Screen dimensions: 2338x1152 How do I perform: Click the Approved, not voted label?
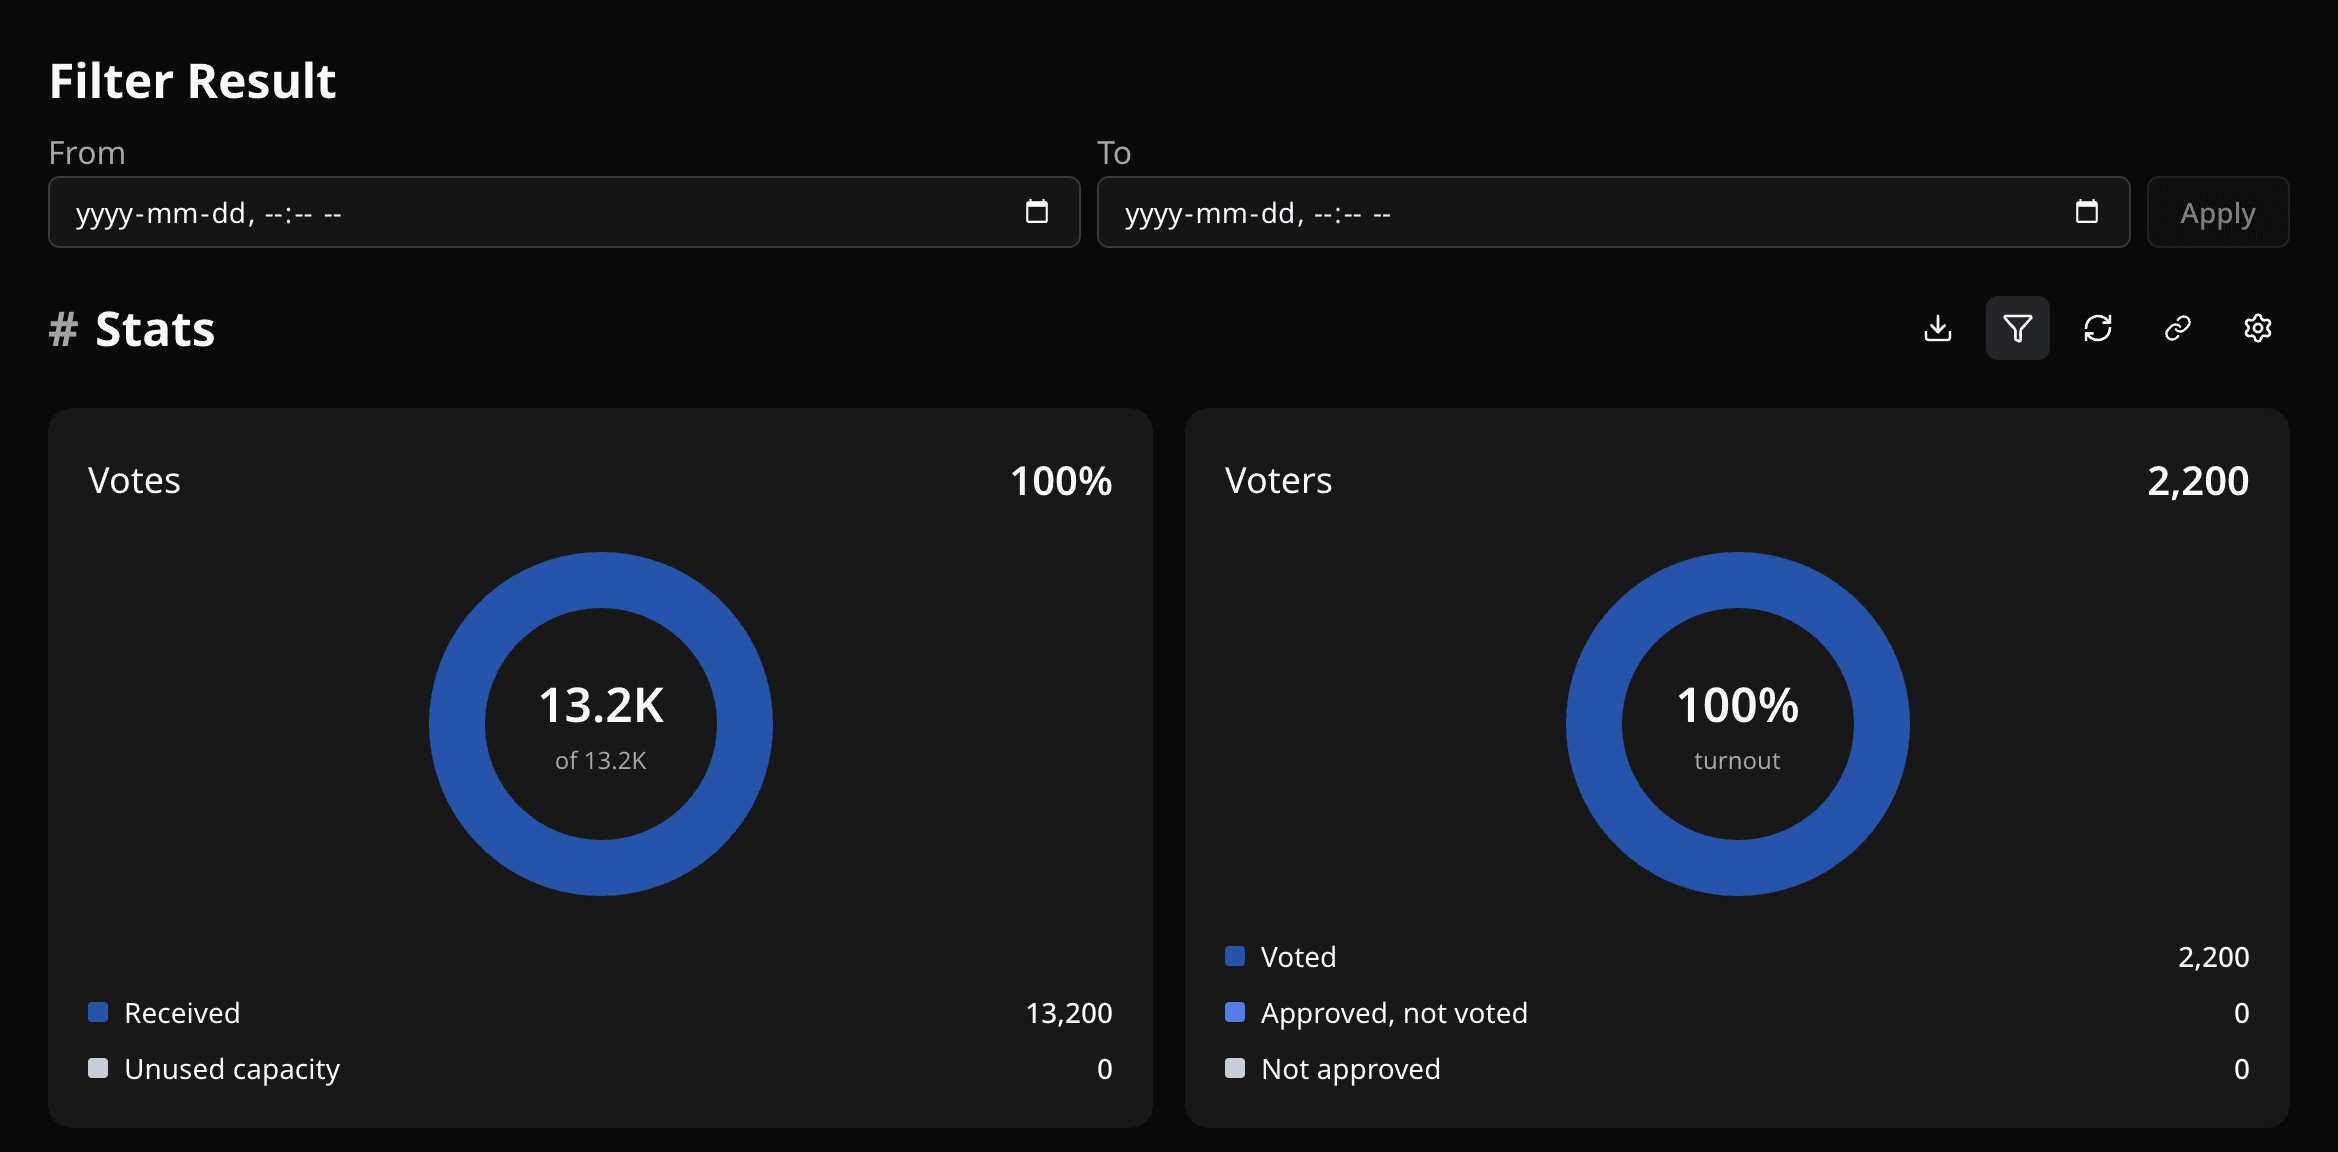[1394, 1013]
